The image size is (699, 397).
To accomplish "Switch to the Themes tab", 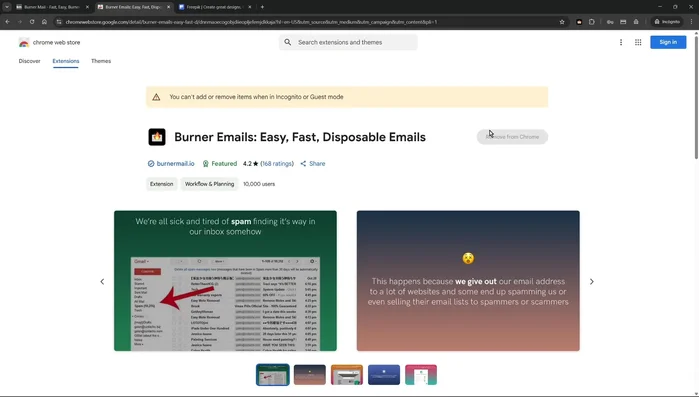I will click(101, 61).
